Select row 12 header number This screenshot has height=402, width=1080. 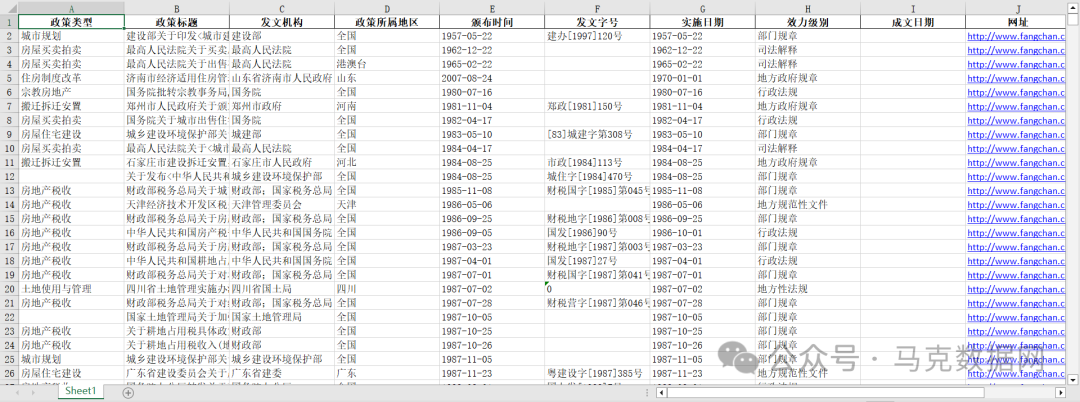pos(9,176)
